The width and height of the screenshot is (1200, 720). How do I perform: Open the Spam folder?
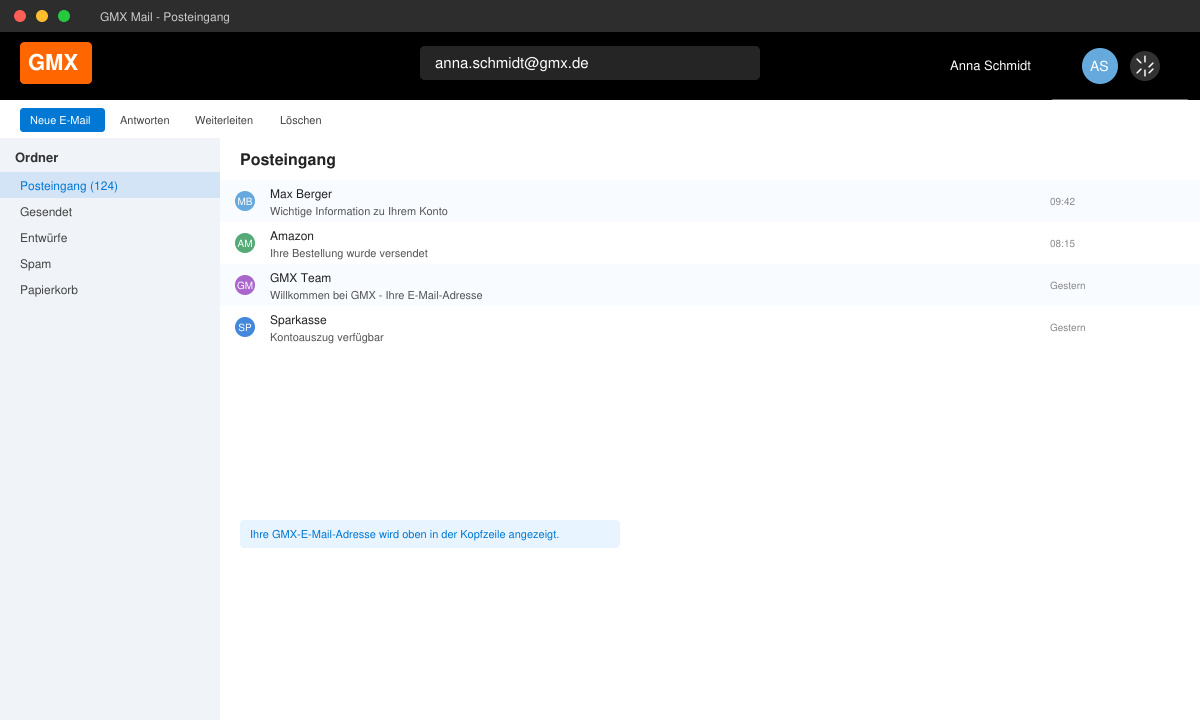tap(110, 263)
